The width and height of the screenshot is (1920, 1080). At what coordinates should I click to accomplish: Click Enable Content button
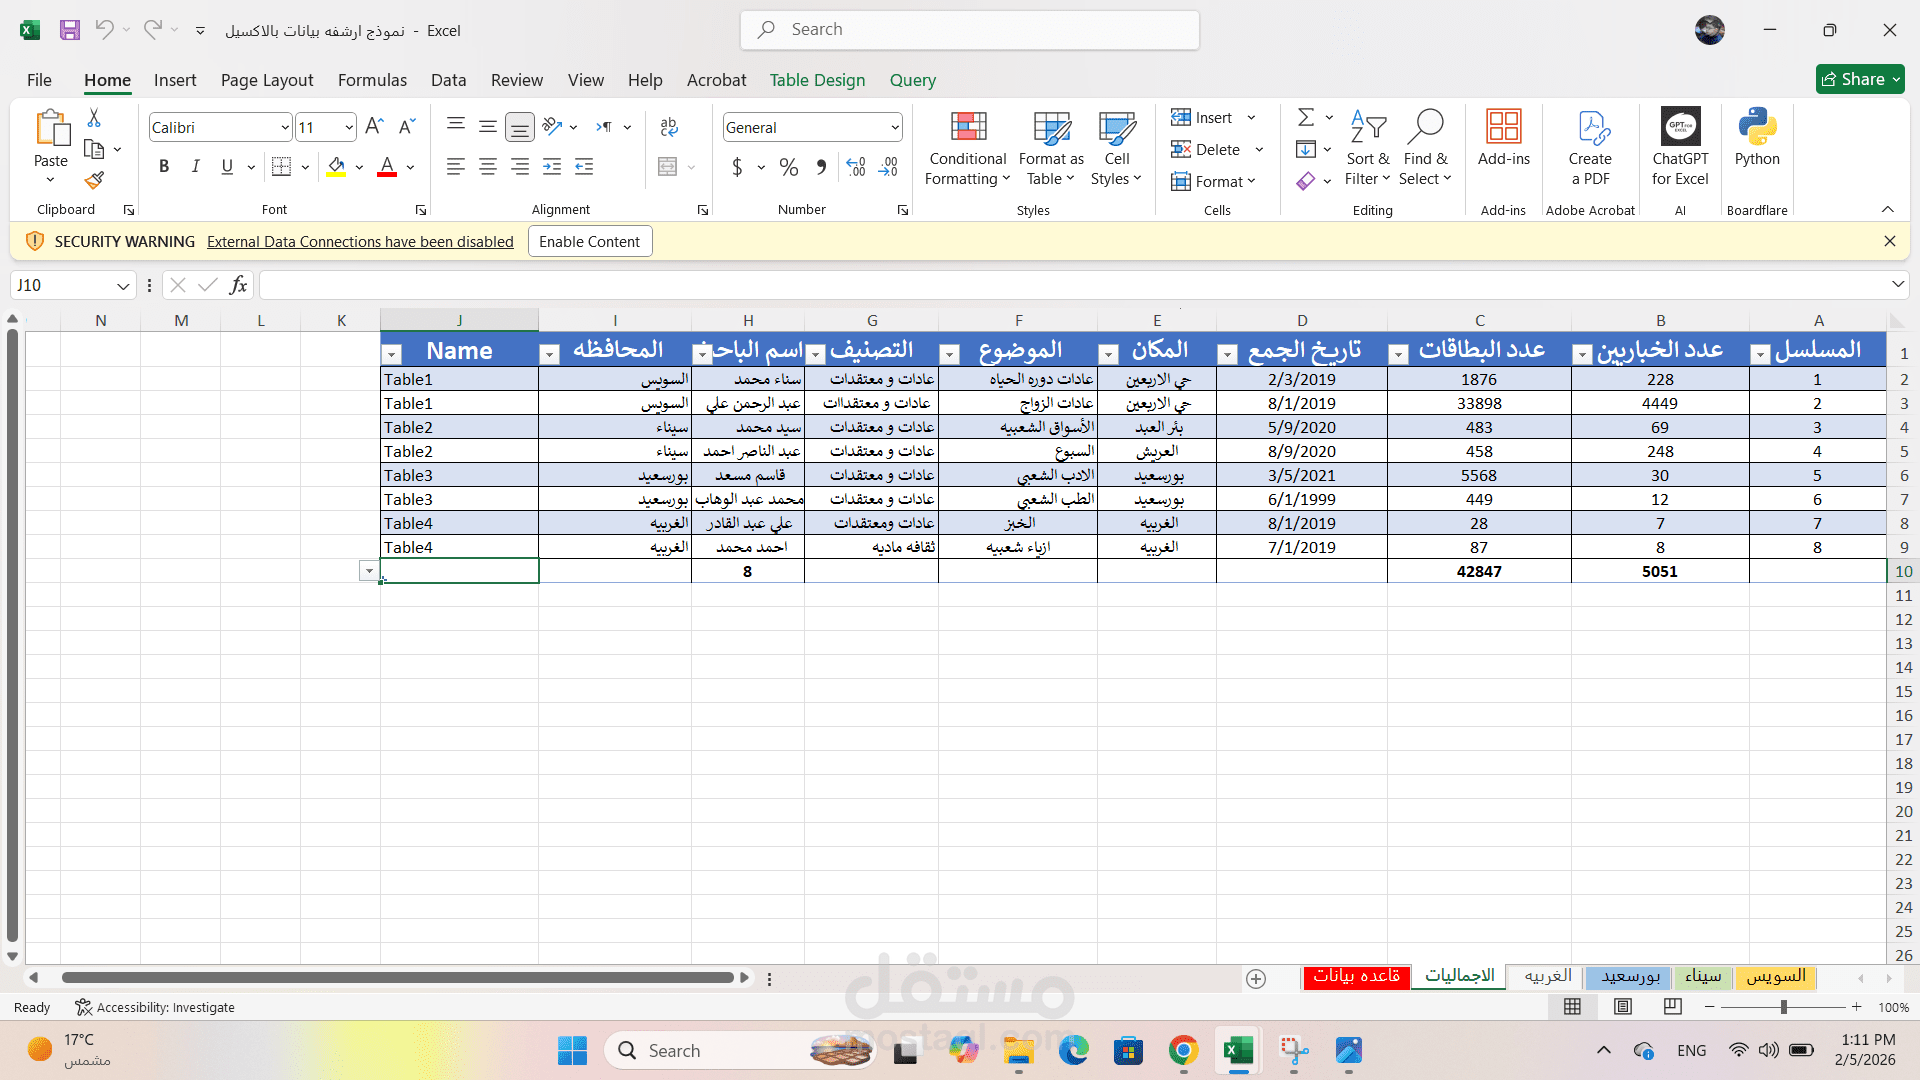tap(589, 242)
